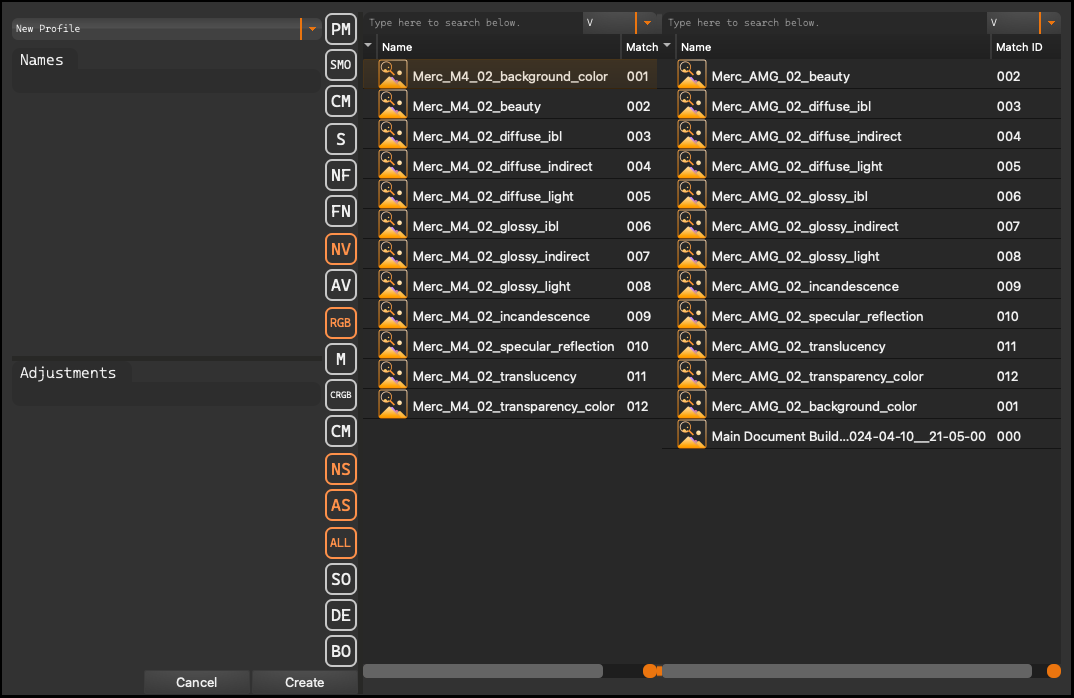This screenshot has width=1074, height=698.
Task: Disable the orange NS button
Action: click(x=340, y=469)
